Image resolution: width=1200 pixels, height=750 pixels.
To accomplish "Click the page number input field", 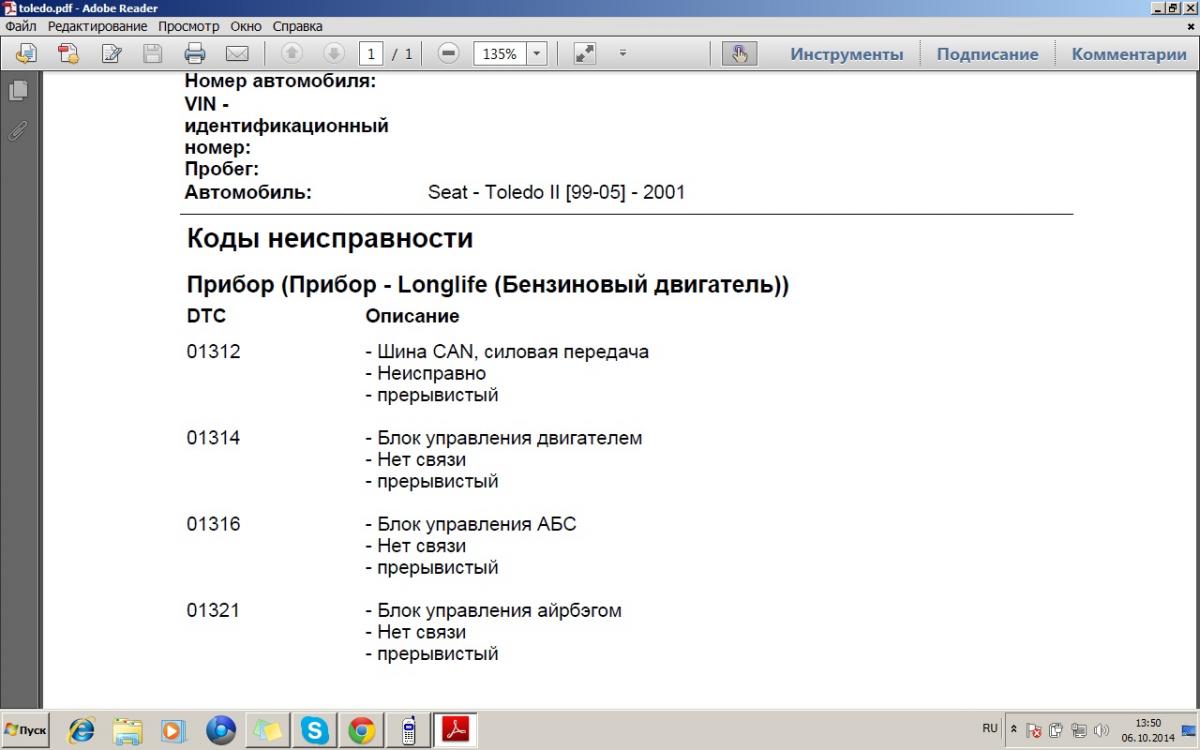I will point(371,54).
